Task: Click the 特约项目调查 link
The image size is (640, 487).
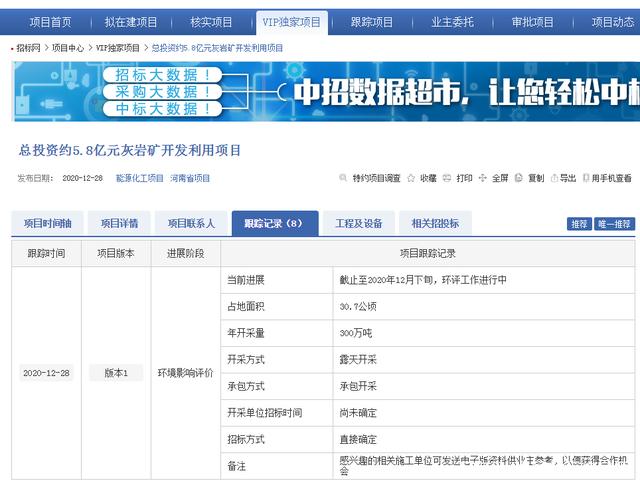Action: 376,178
